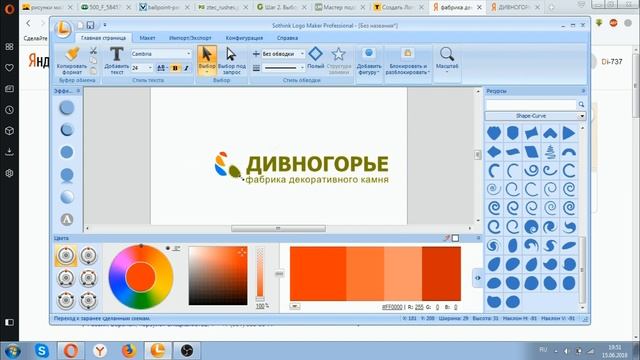640x360 pixels.
Task: Click the Масштаб magnifier icon
Action: coord(447,54)
